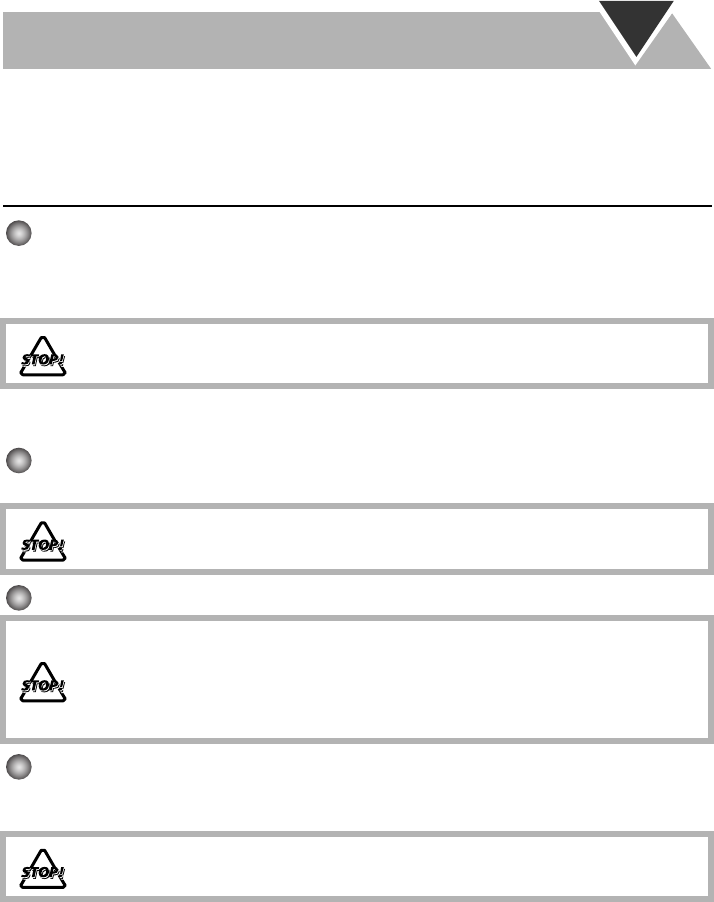
Task: Click the empty heading space beside the third bullet
Action: 300,597
